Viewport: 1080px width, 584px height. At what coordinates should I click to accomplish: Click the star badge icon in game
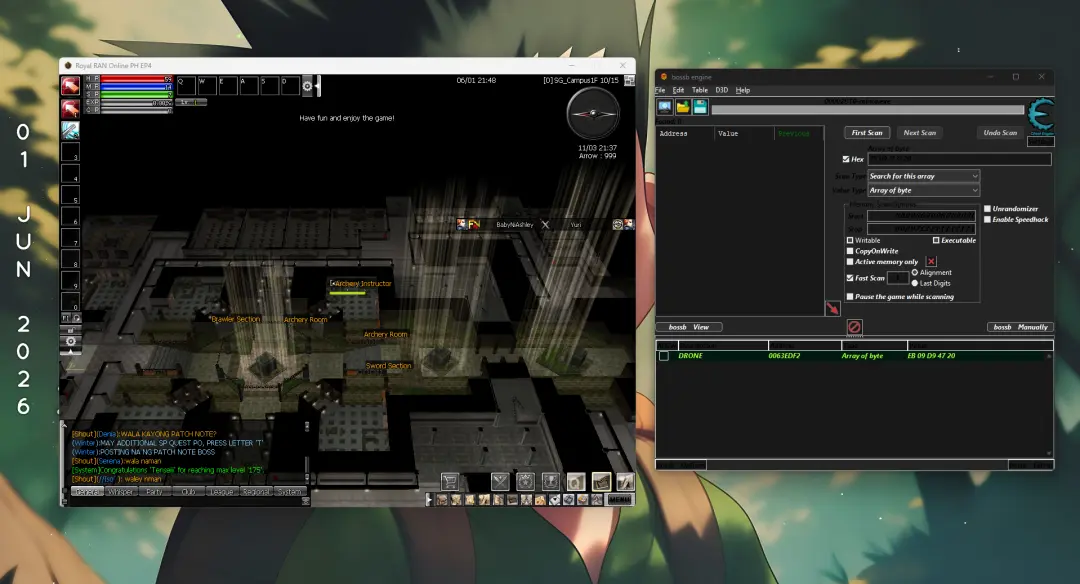coord(526,481)
